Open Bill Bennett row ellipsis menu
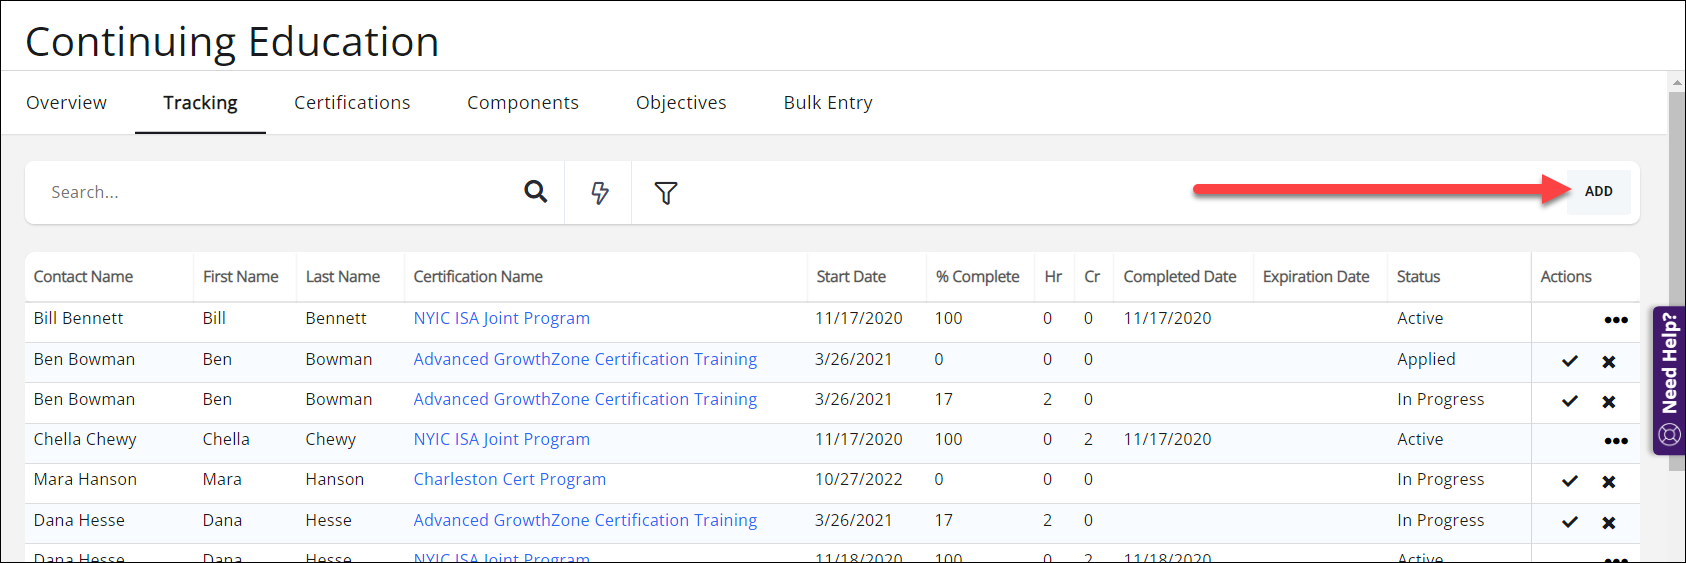Screen dimensions: 1686x563 [x=1616, y=320]
